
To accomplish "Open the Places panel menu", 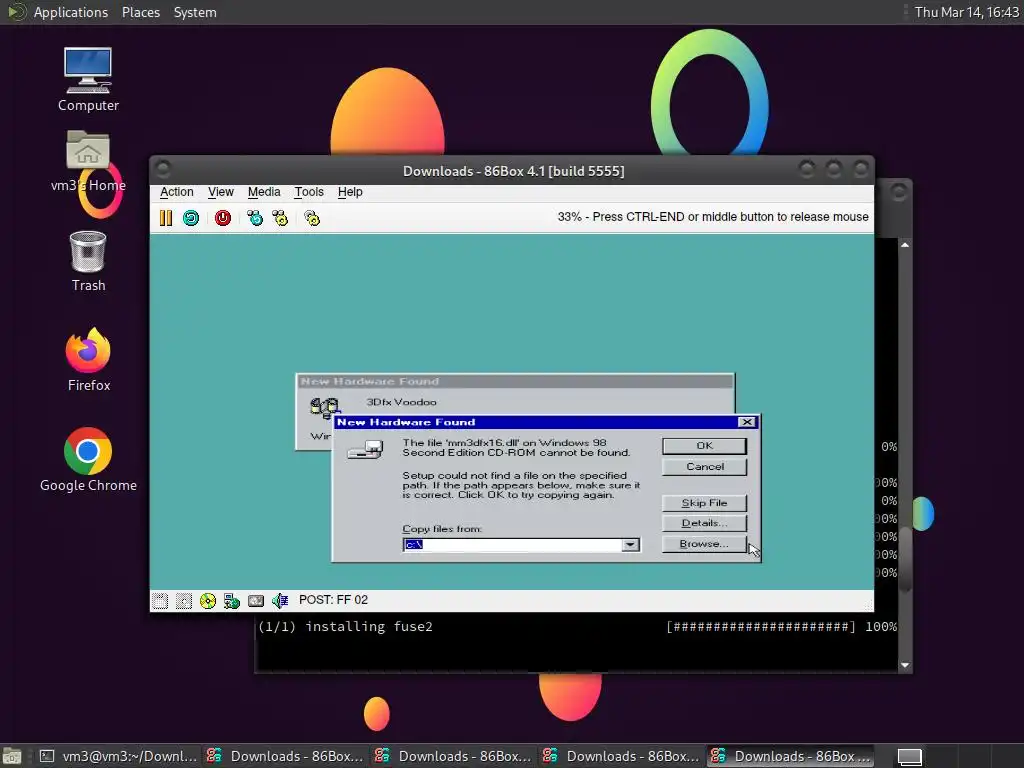I will pos(140,12).
